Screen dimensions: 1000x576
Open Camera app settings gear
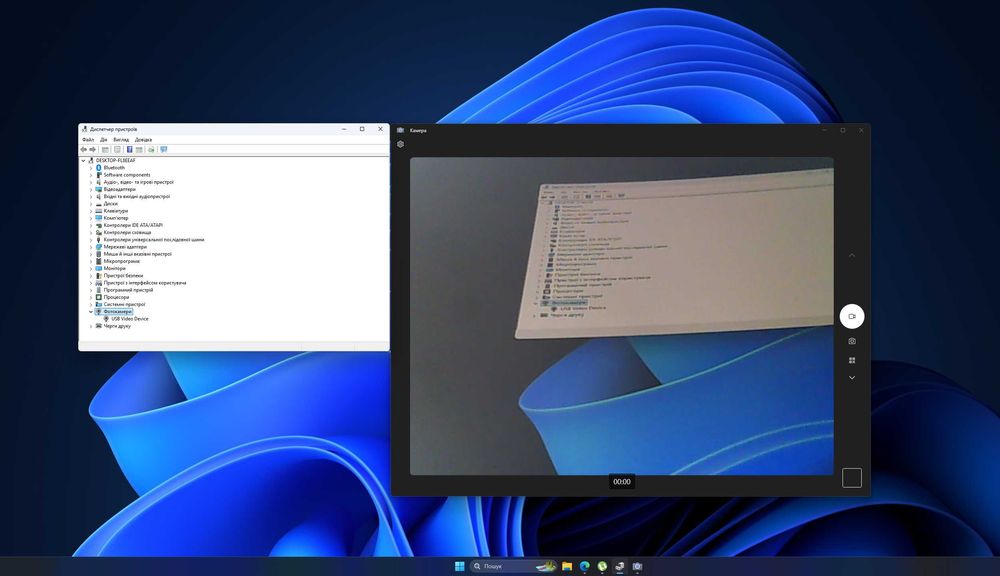pos(401,144)
